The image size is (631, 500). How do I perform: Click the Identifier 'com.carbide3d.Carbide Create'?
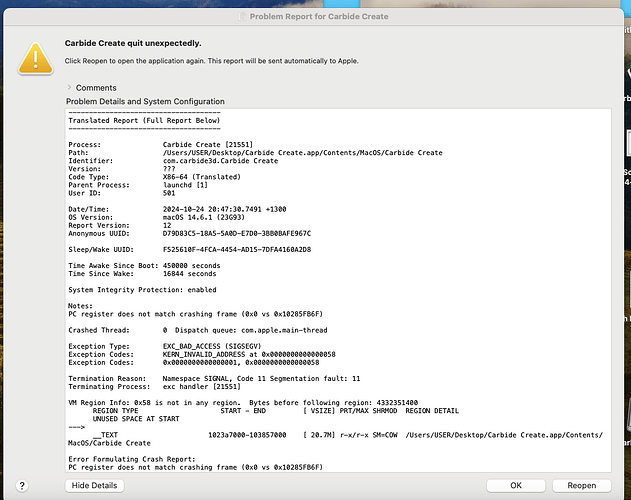[x=221, y=161]
